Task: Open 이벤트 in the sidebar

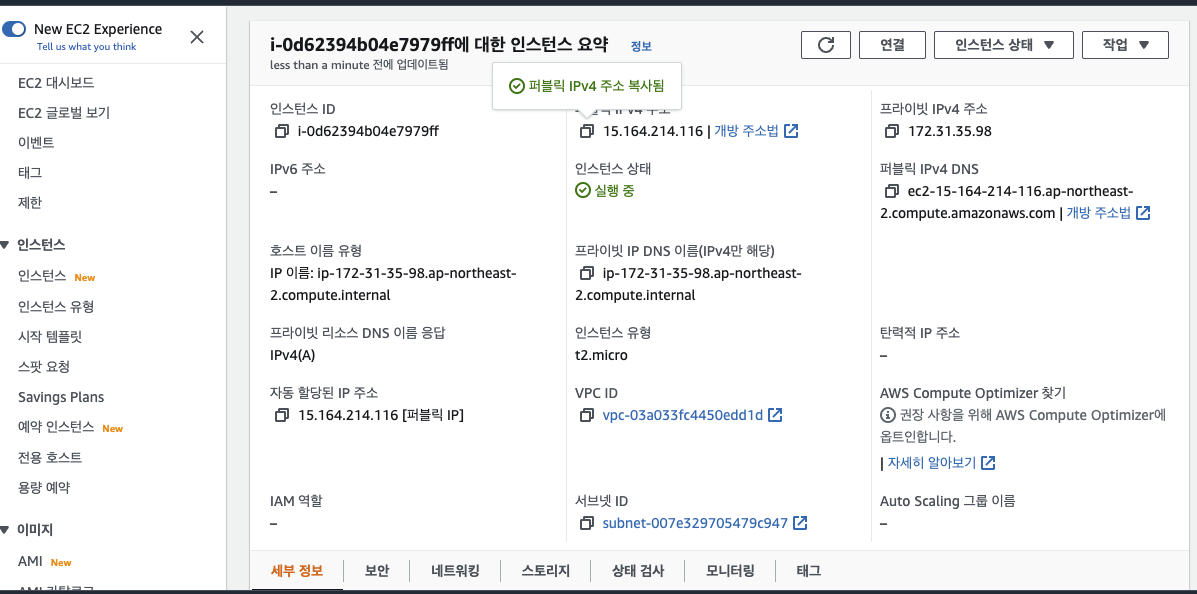Action: point(36,143)
